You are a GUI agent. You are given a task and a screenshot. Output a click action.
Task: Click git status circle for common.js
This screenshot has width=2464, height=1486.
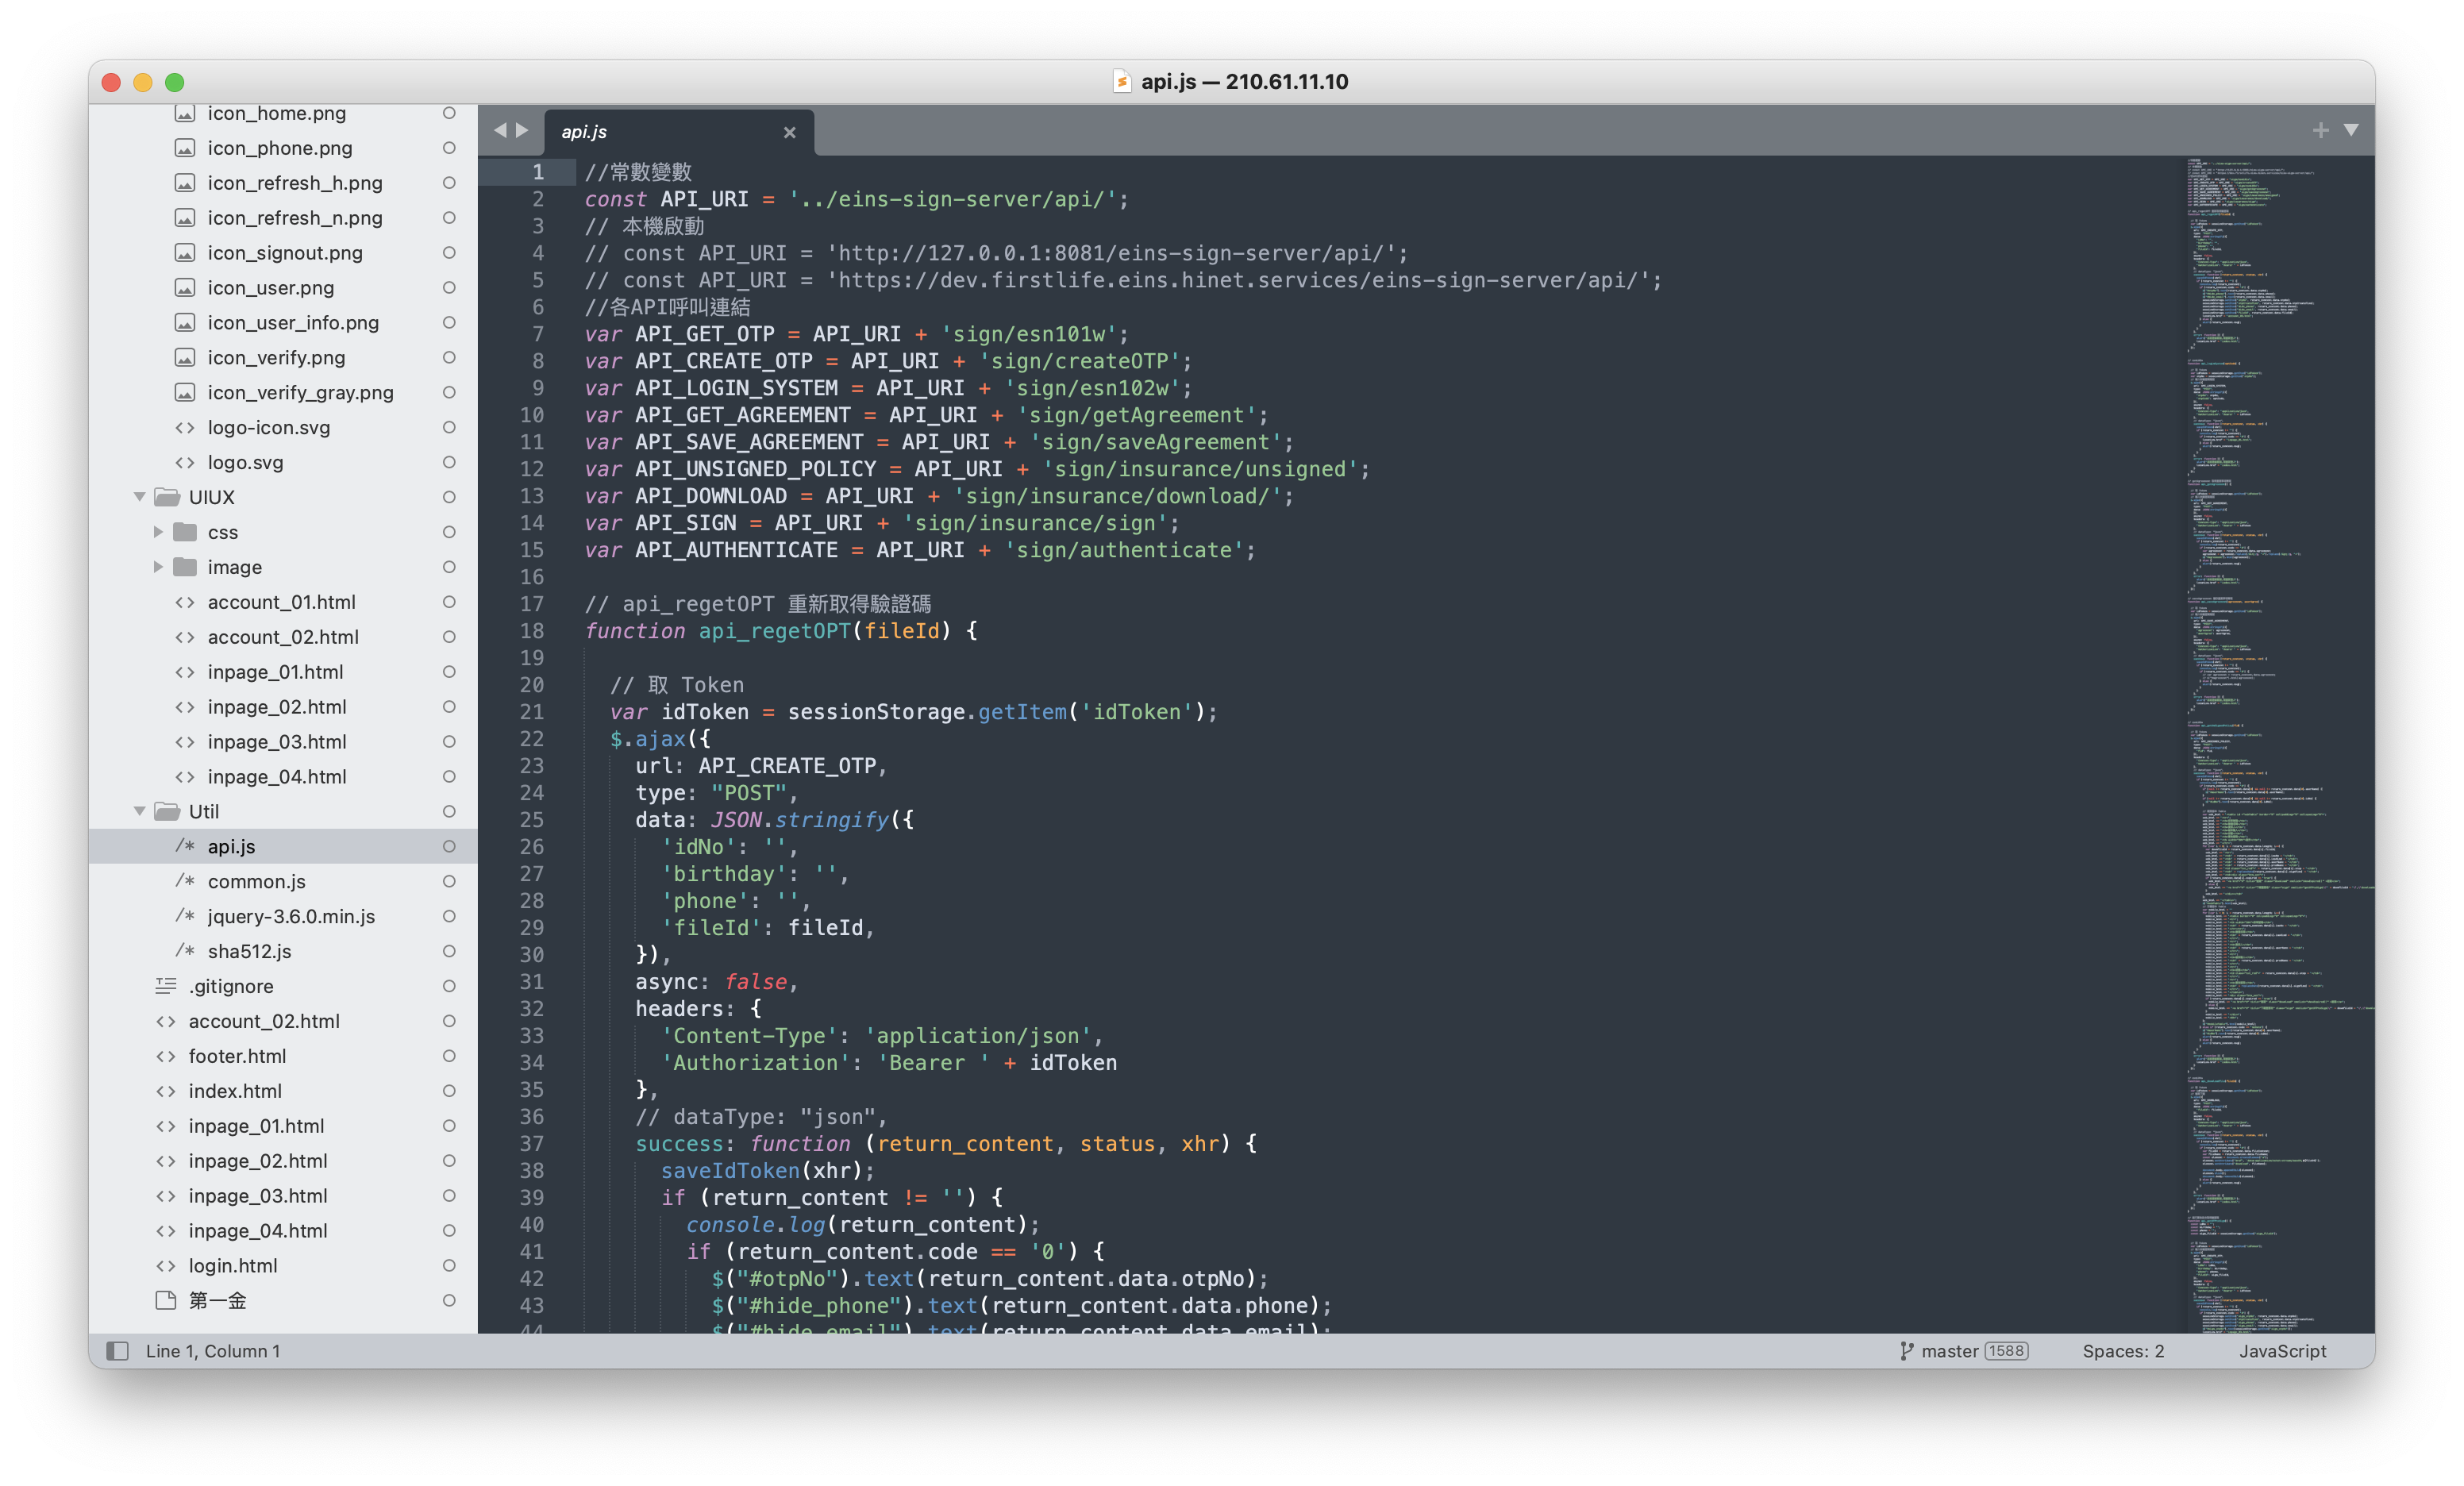[x=449, y=882]
